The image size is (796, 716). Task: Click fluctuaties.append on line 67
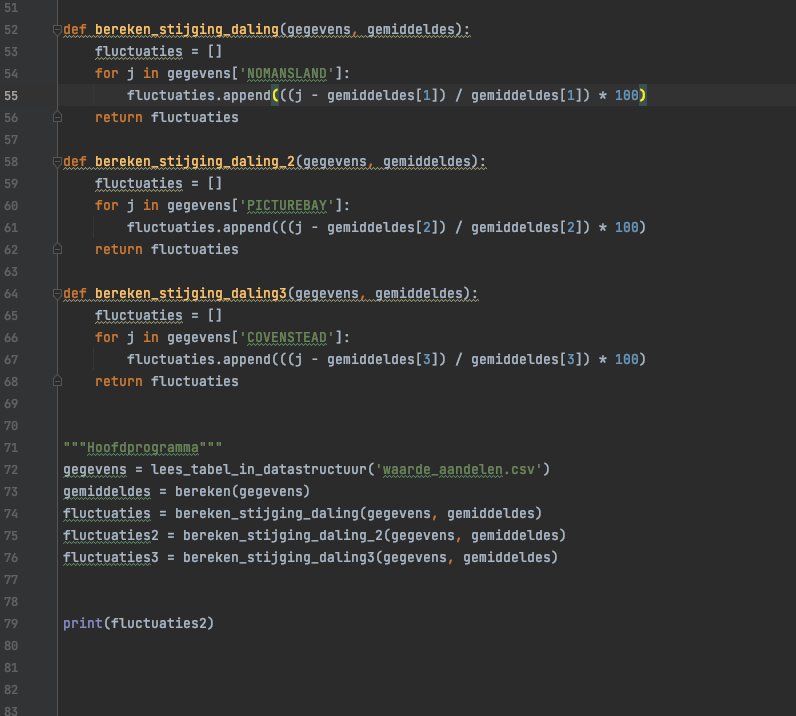[x=199, y=360]
